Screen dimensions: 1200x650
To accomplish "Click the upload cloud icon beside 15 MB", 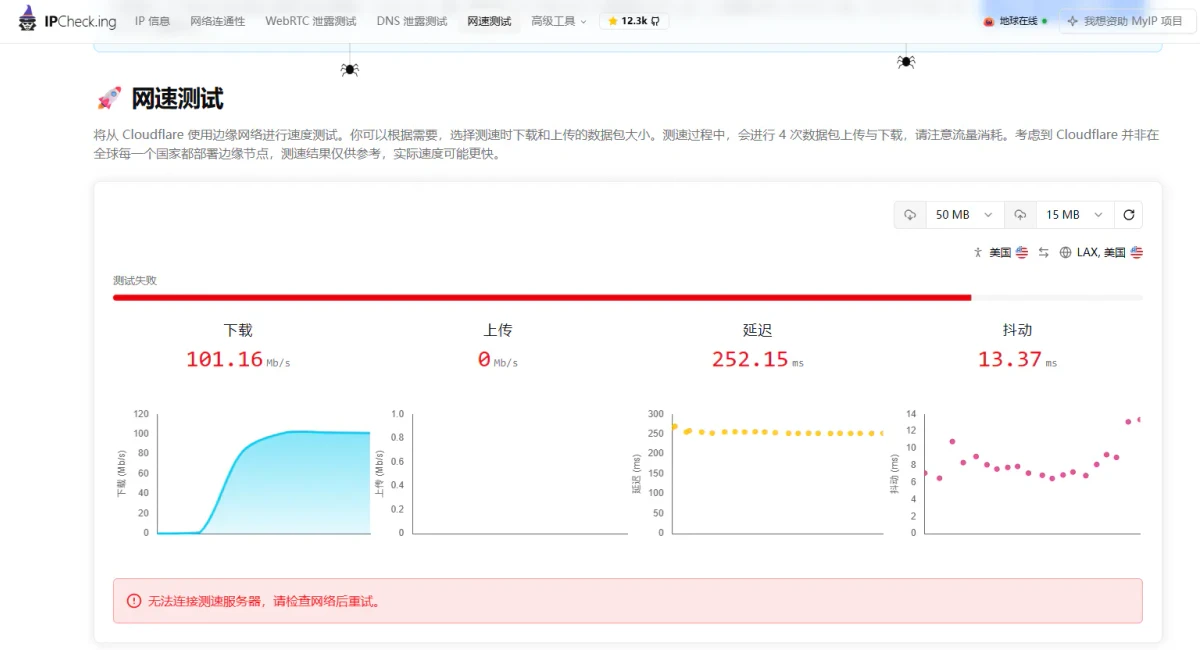I will point(1020,215).
